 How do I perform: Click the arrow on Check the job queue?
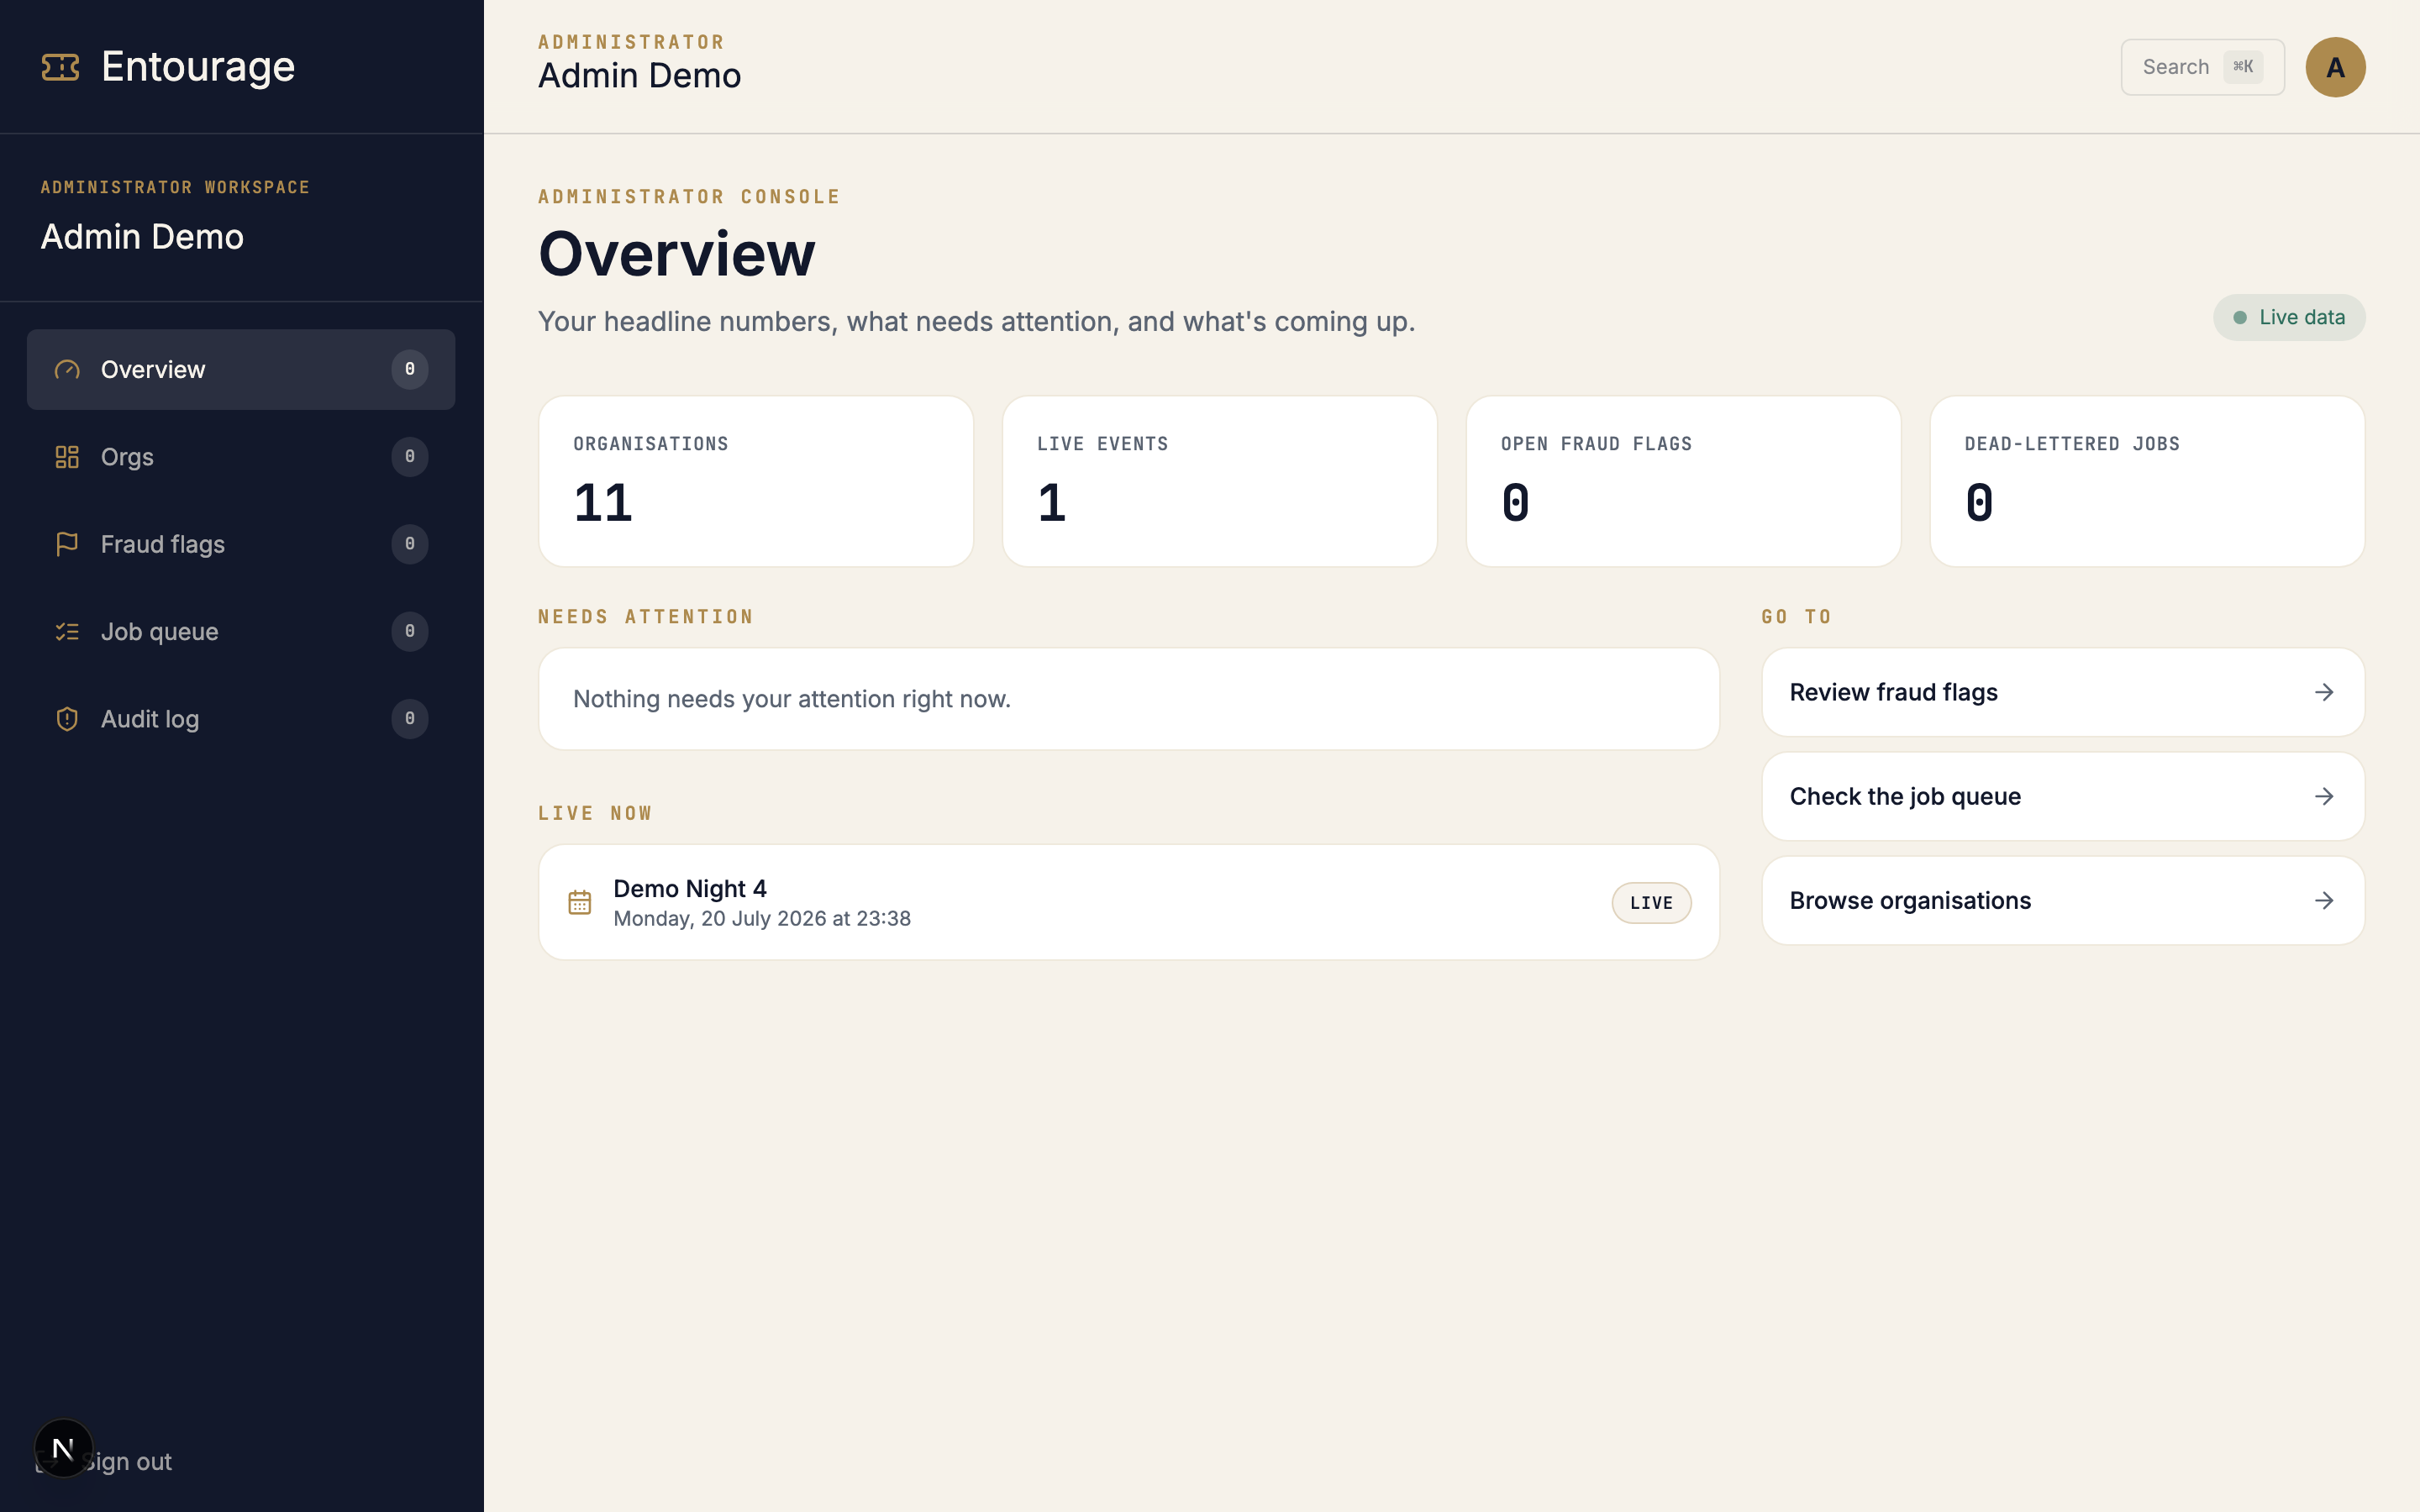pos(2324,796)
